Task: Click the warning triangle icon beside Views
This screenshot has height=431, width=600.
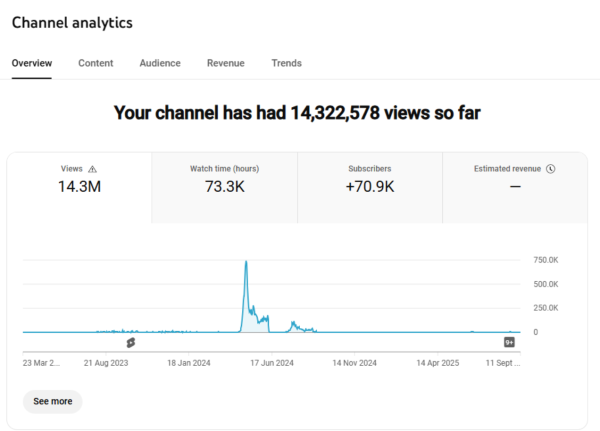Action: tap(93, 169)
